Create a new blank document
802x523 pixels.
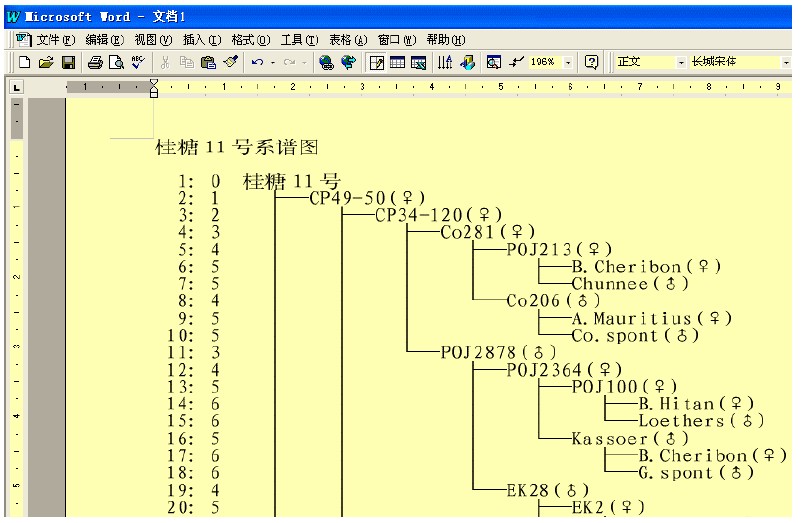coord(24,62)
